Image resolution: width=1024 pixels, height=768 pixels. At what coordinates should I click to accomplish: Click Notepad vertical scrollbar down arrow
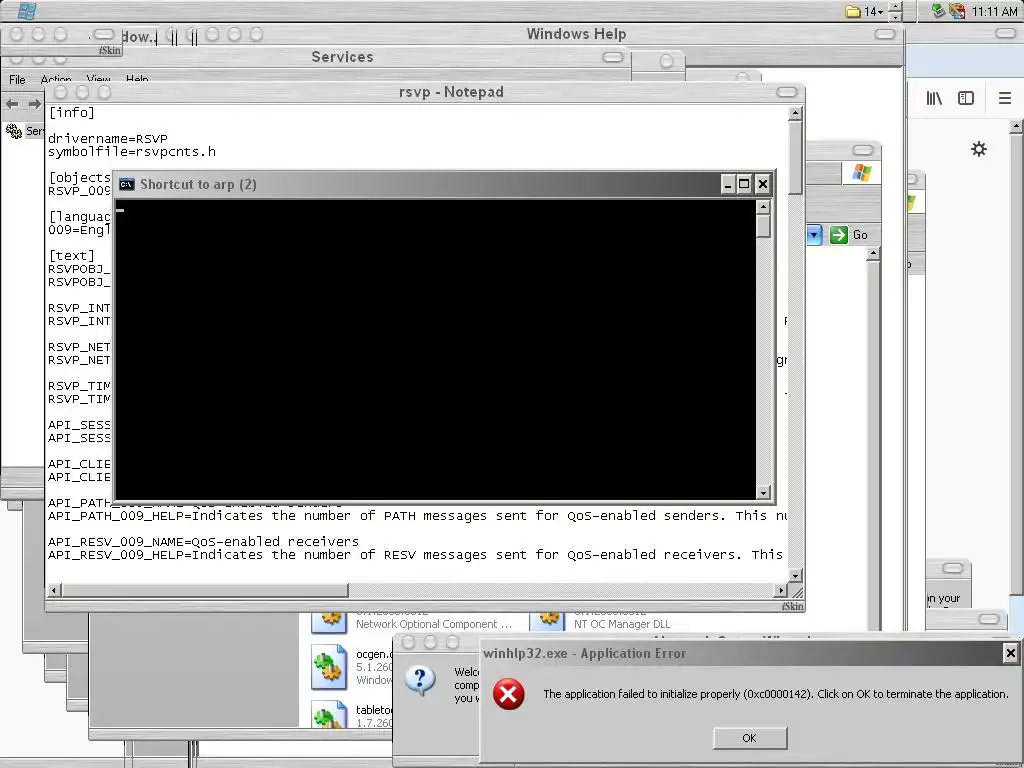pos(795,575)
